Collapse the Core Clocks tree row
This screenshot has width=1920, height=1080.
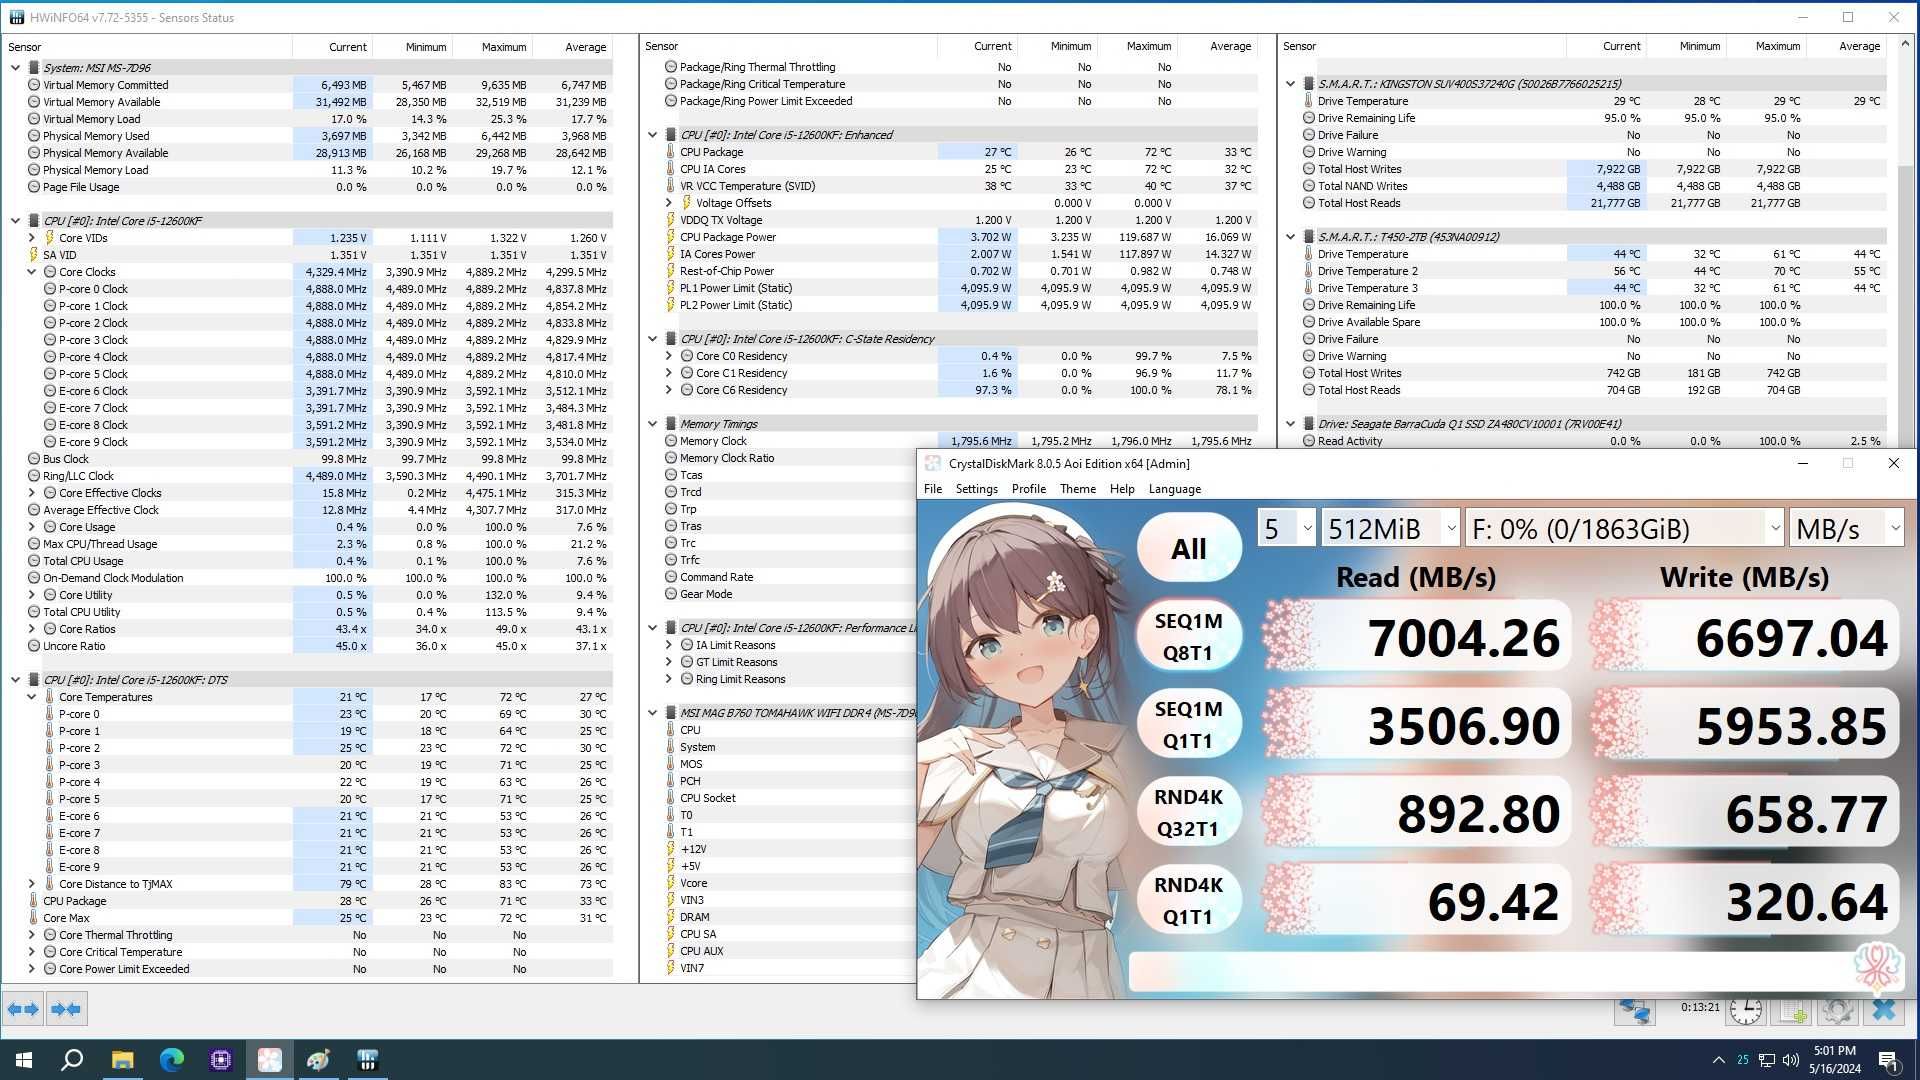[31, 272]
